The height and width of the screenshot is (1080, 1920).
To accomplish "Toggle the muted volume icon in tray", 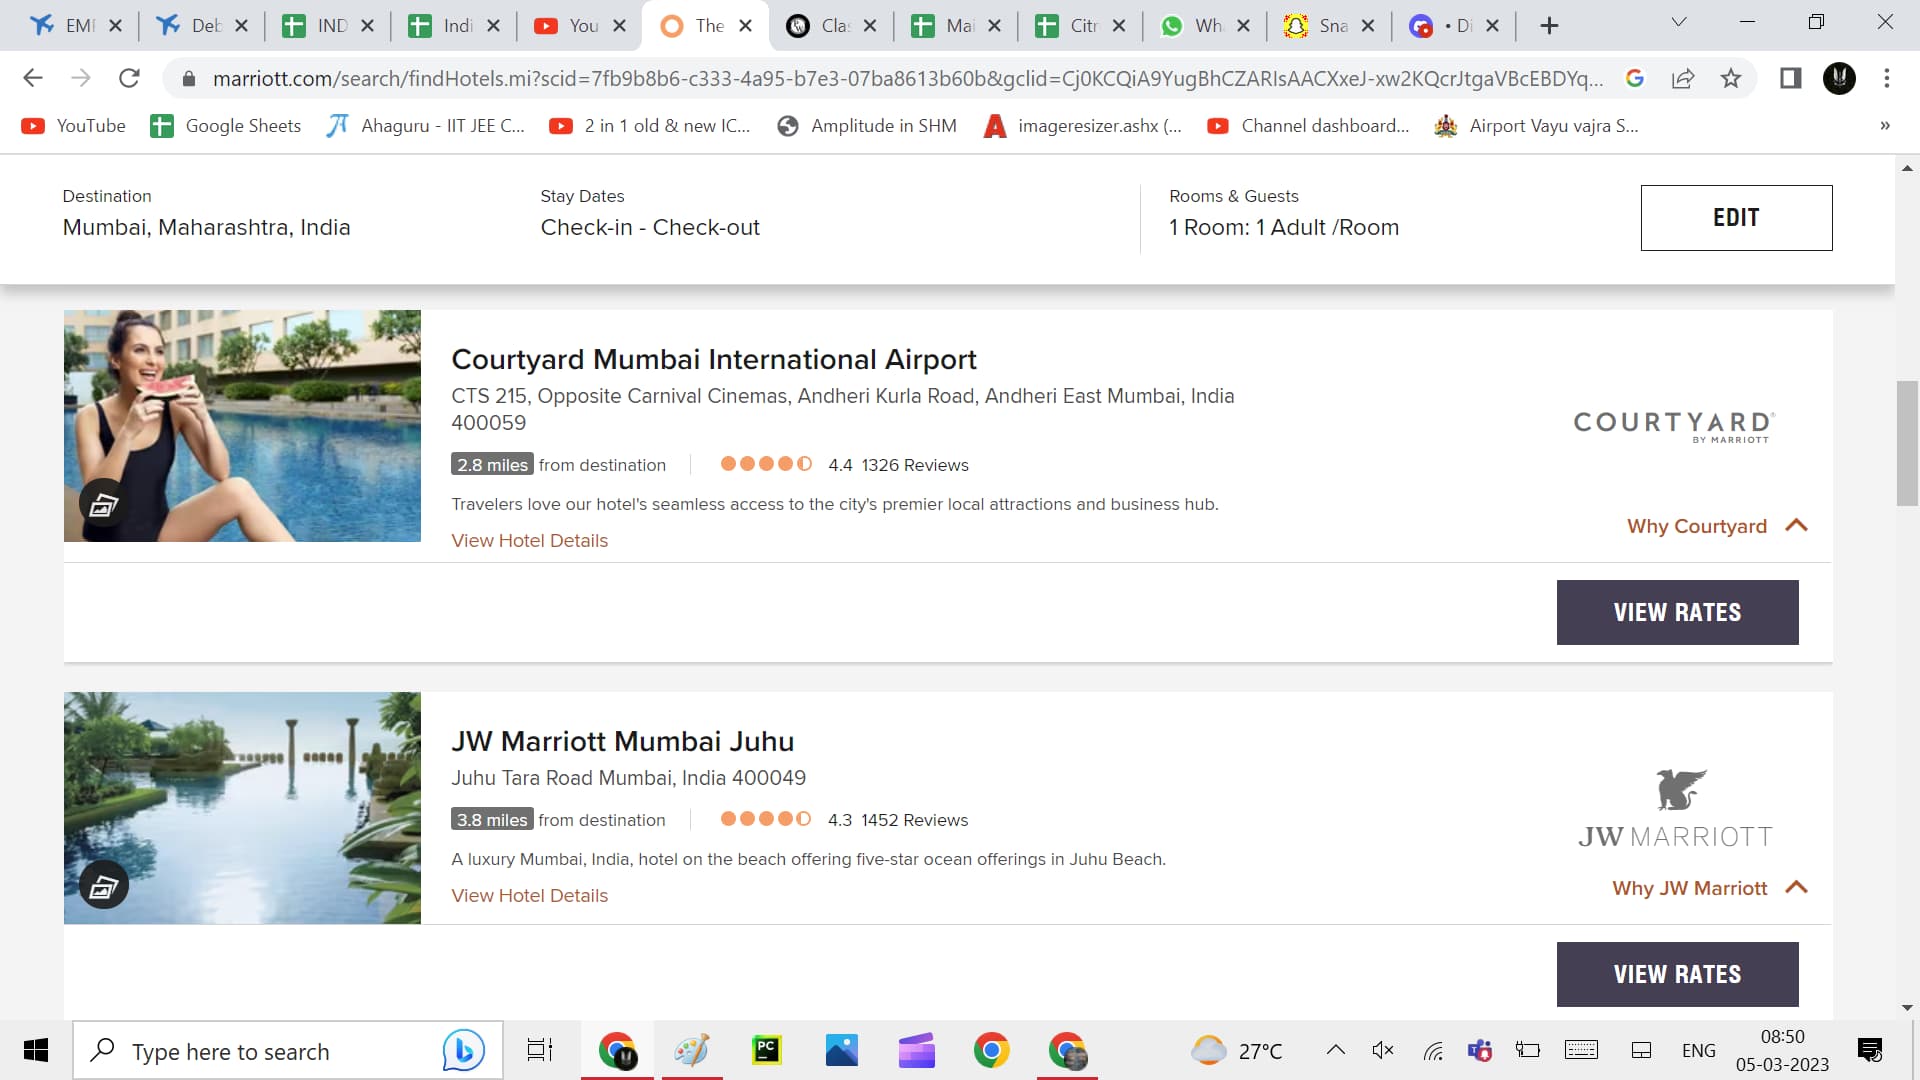I will (1383, 1050).
